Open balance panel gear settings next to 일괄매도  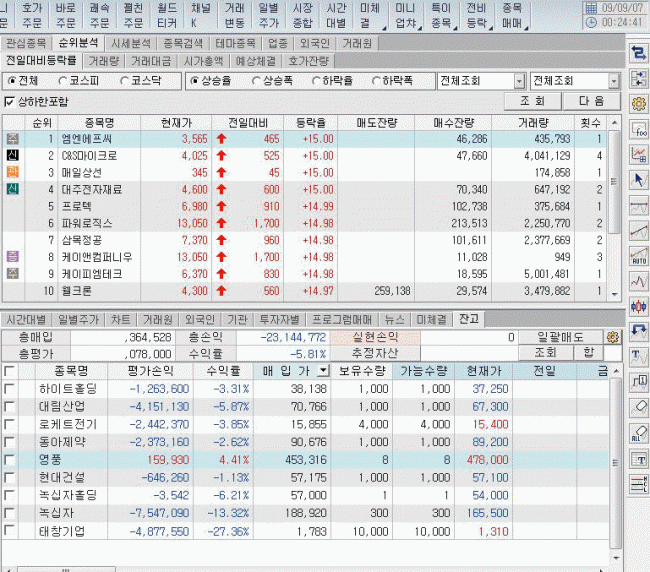click(613, 337)
